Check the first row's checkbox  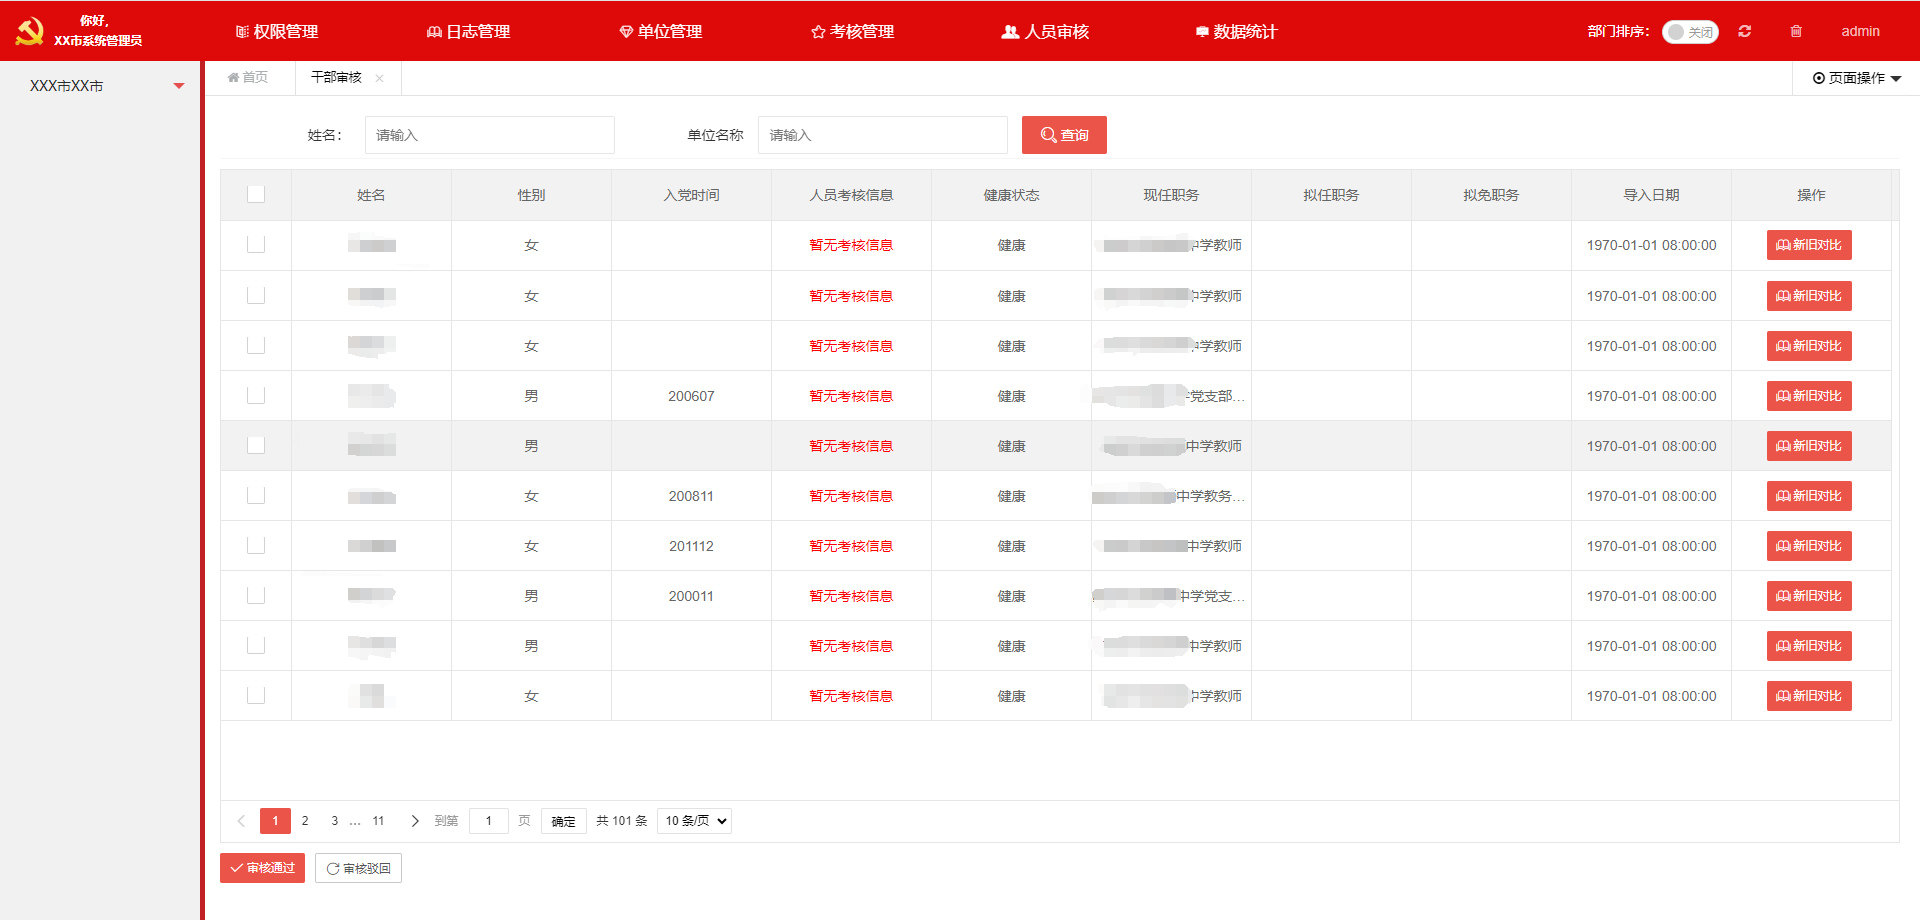(256, 245)
